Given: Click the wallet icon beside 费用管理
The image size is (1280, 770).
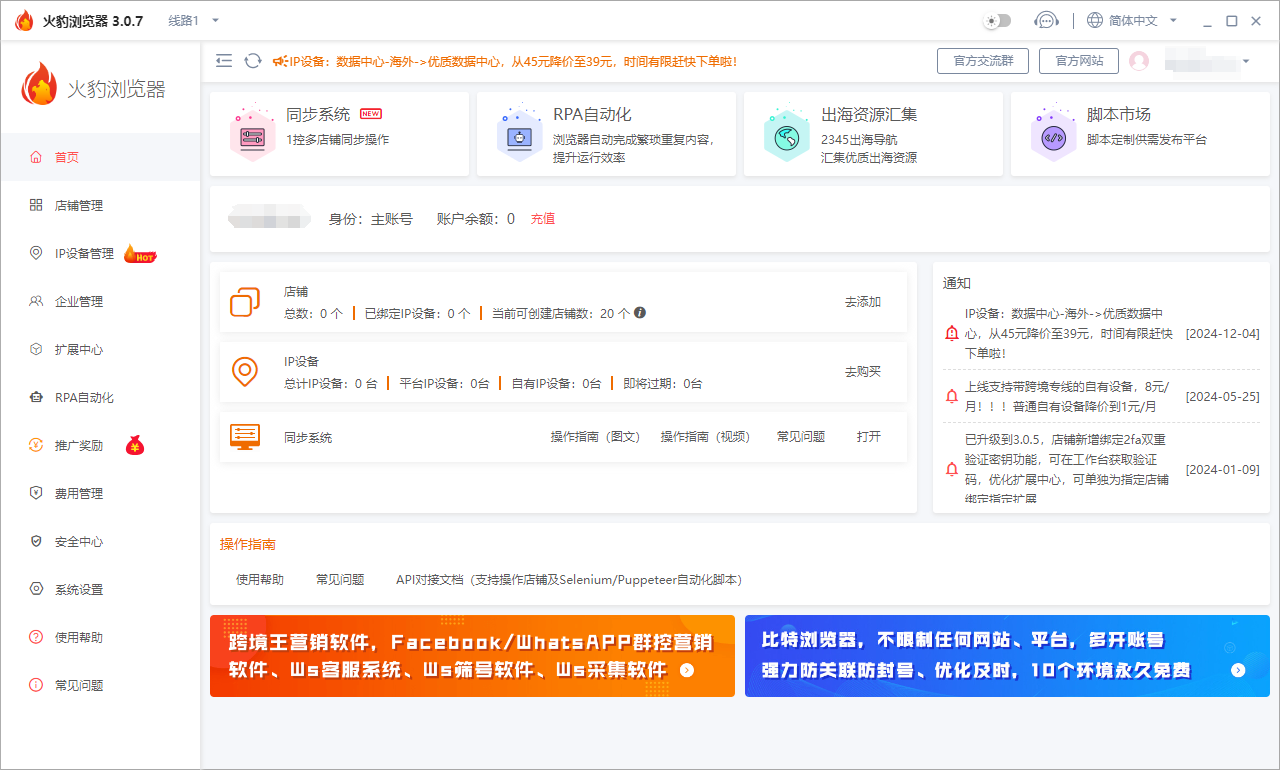Looking at the screenshot, I should [x=36, y=493].
